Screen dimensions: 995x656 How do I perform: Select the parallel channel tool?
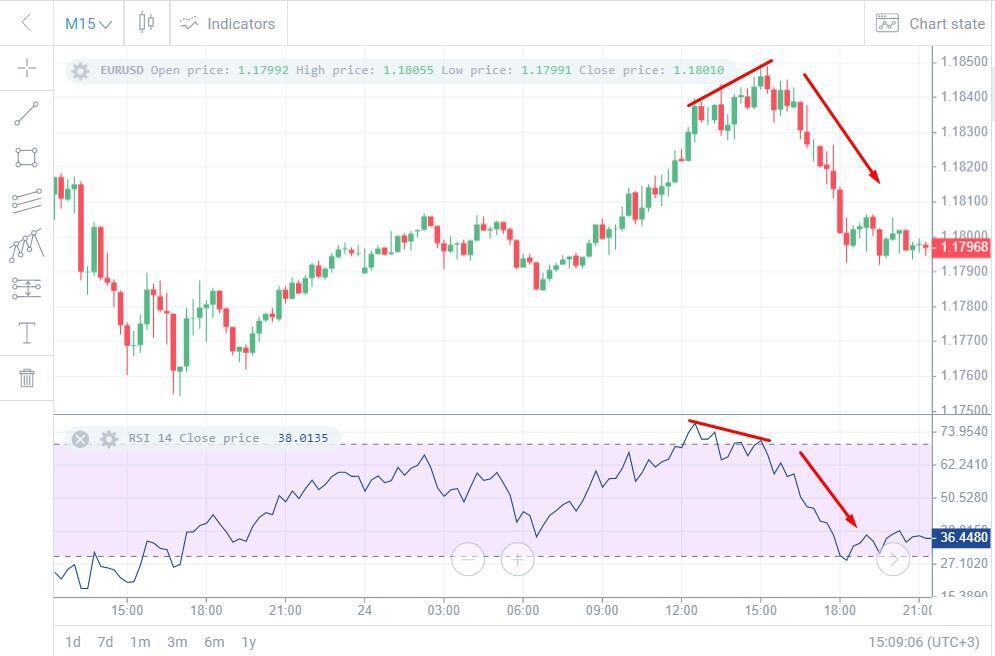pyautogui.click(x=27, y=201)
